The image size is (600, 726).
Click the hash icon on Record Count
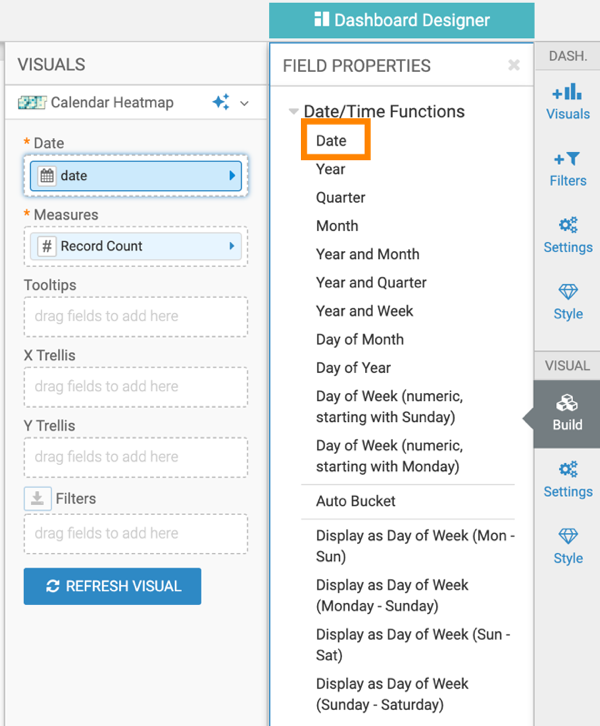coord(47,246)
